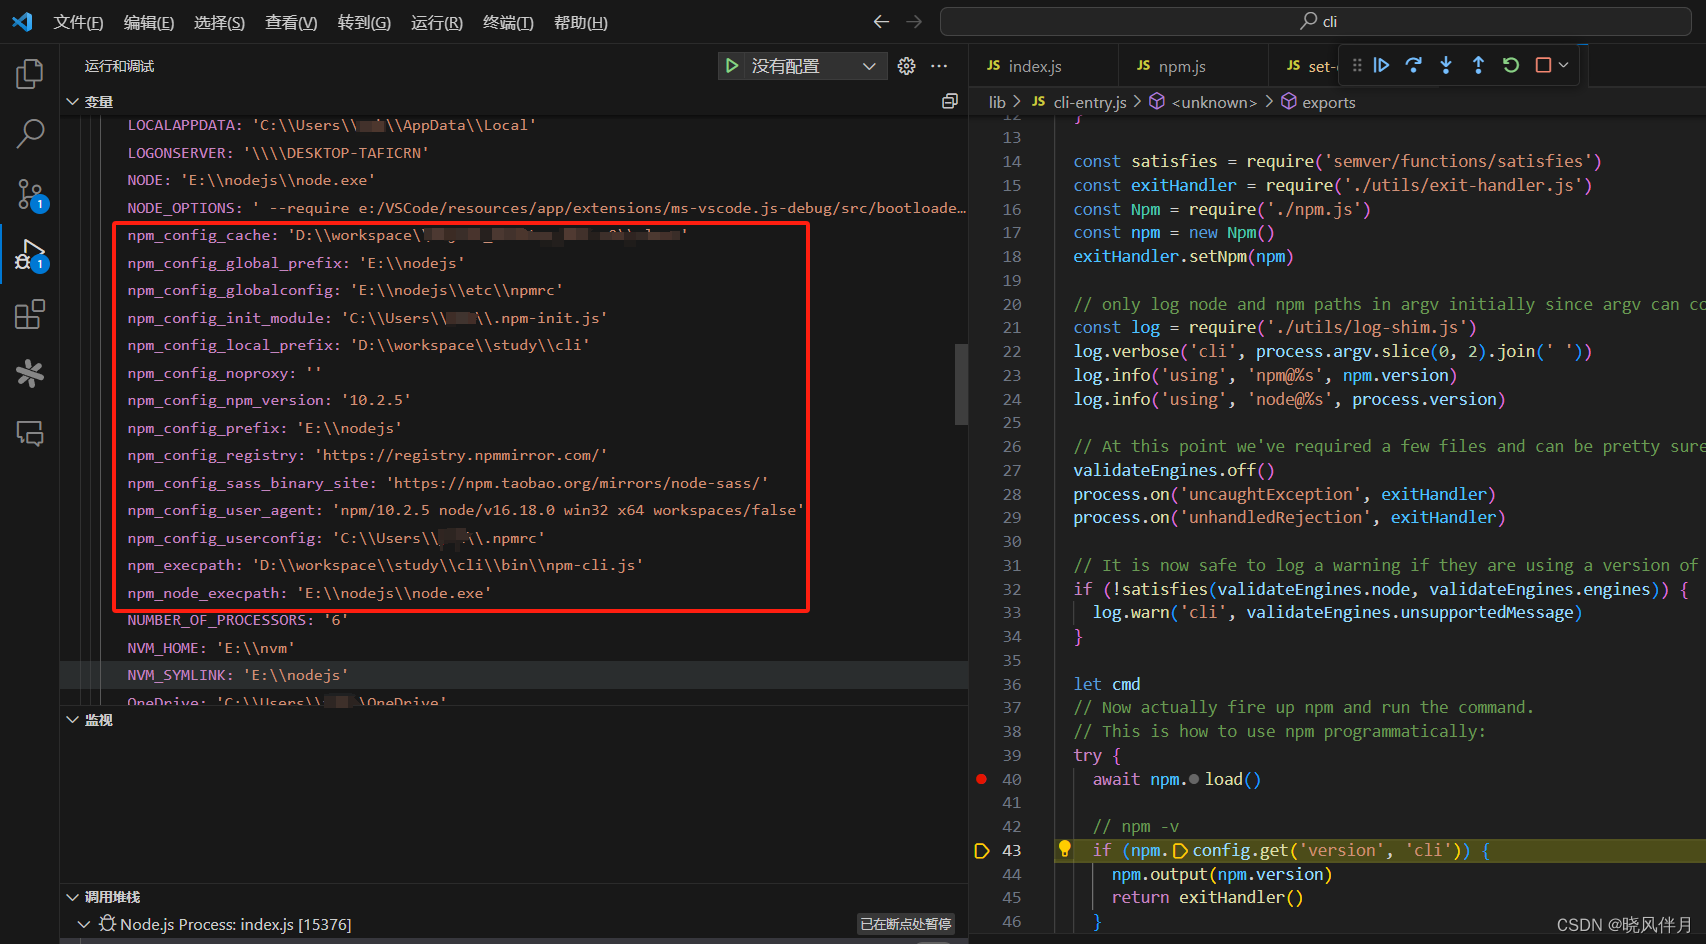Image resolution: width=1706 pixels, height=944 pixels.
Task: Switch to the npm.js editor tab
Action: [x=1192, y=66]
